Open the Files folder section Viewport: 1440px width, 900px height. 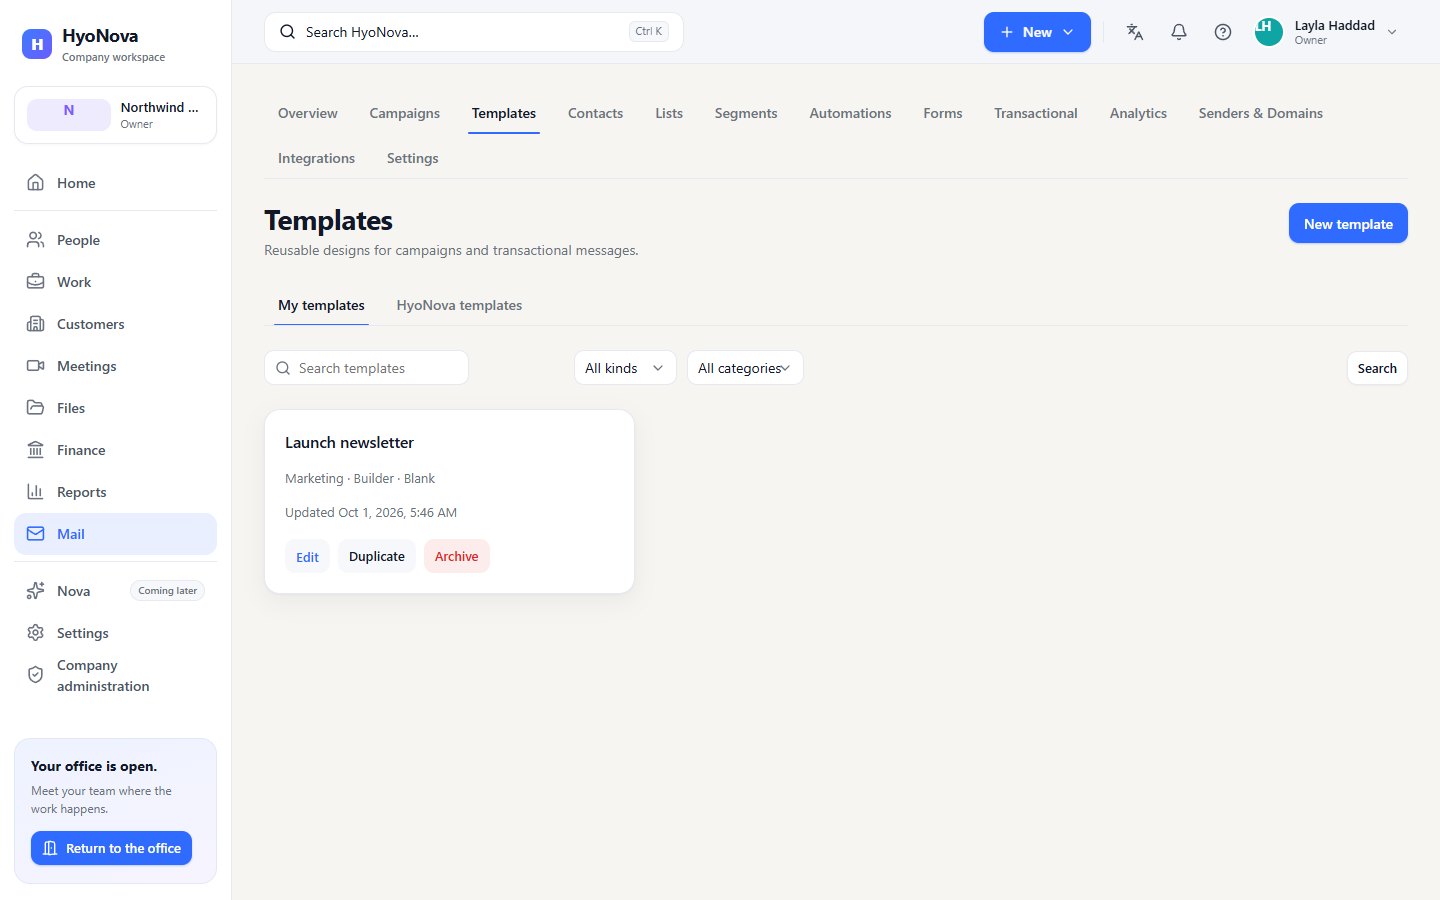[x=115, y=408]
